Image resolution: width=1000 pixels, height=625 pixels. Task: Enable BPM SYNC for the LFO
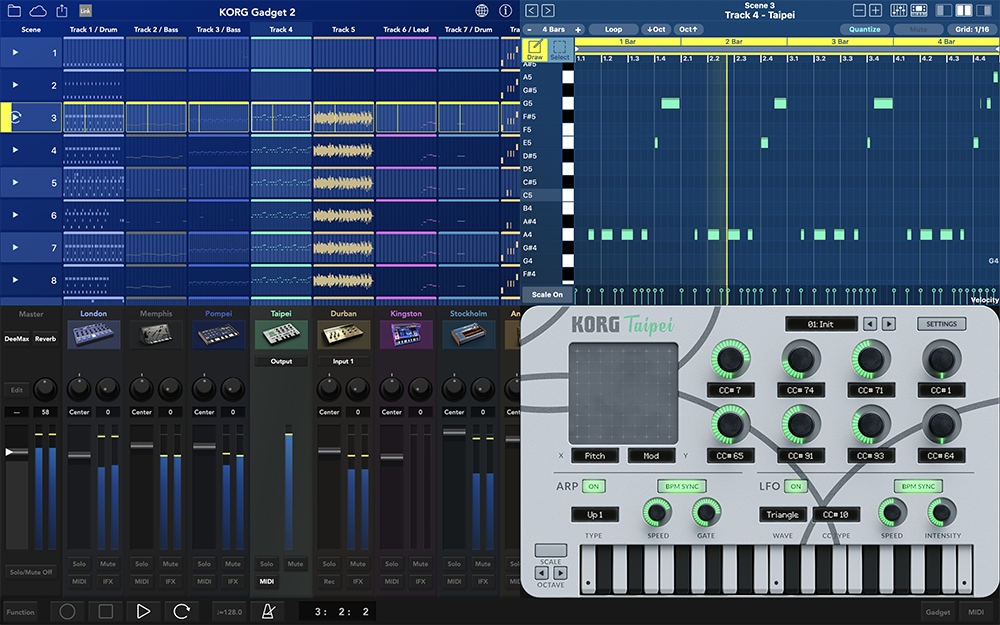point(920,486)
